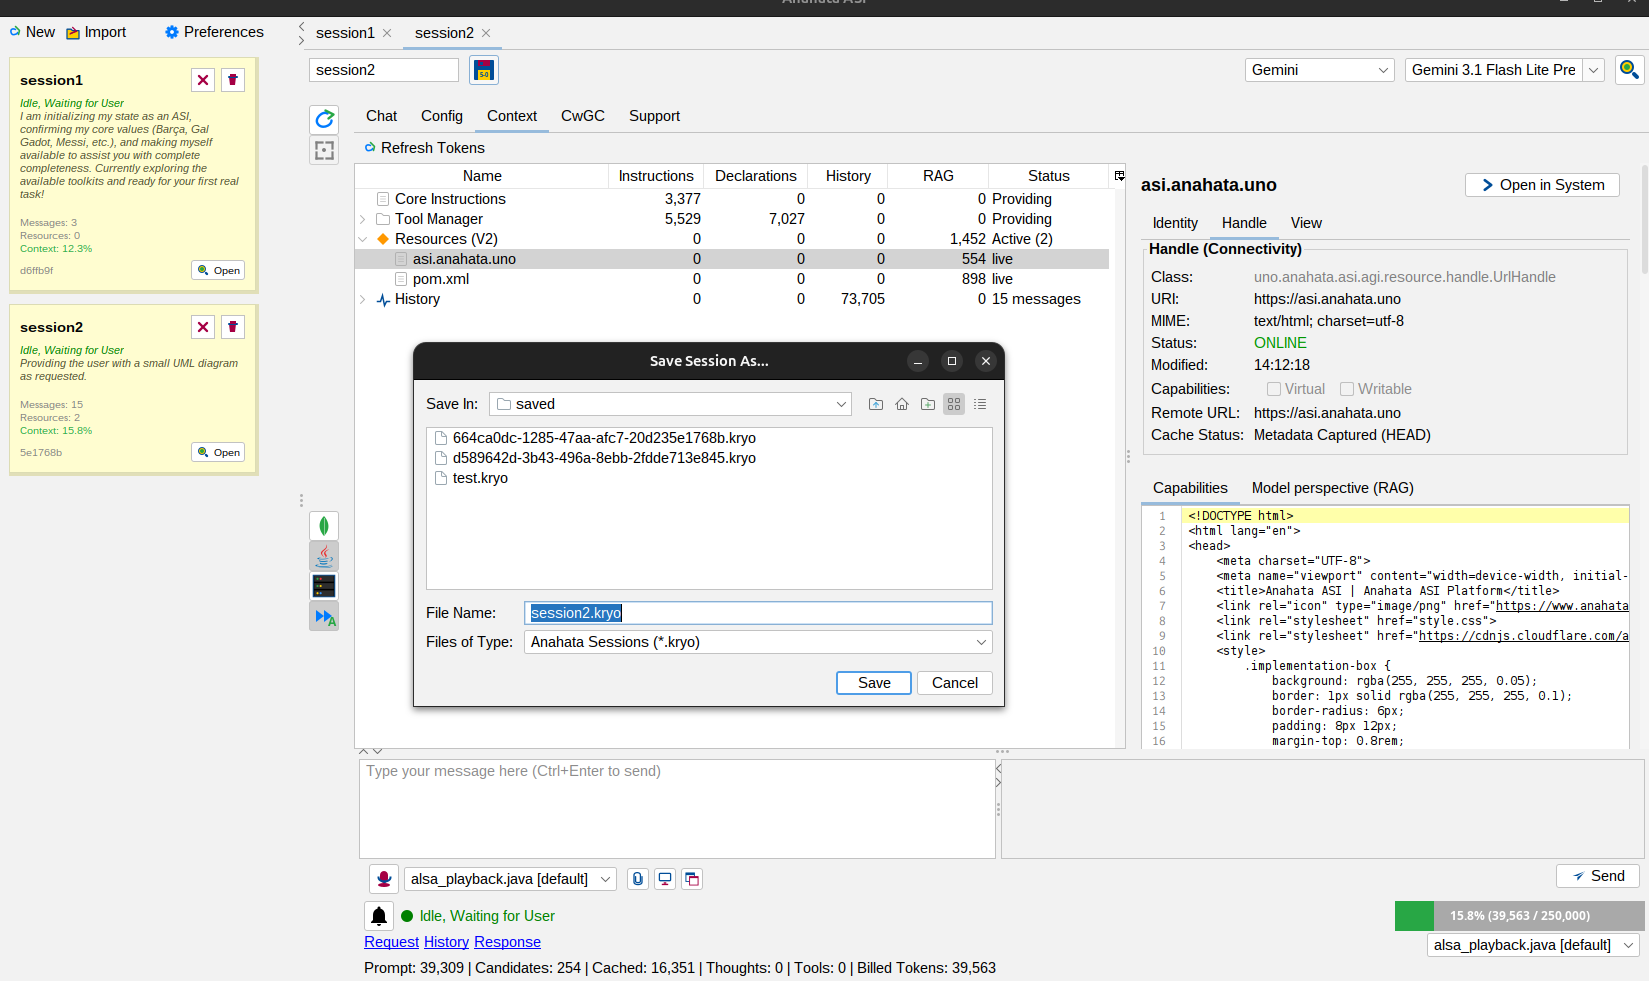
Task: Click the Open in System button
Action: (x=1541, y=184)
